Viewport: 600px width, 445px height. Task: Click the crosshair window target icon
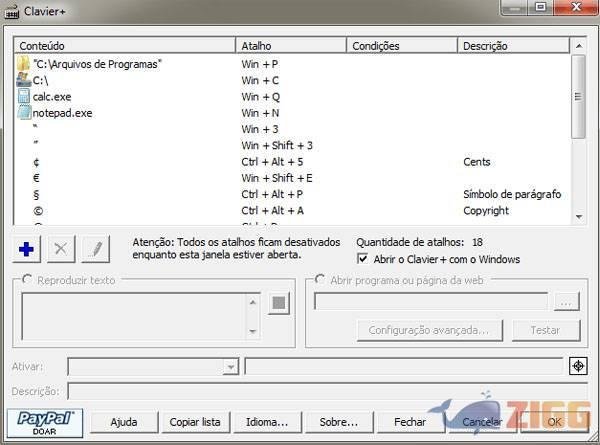click(577, 366)
